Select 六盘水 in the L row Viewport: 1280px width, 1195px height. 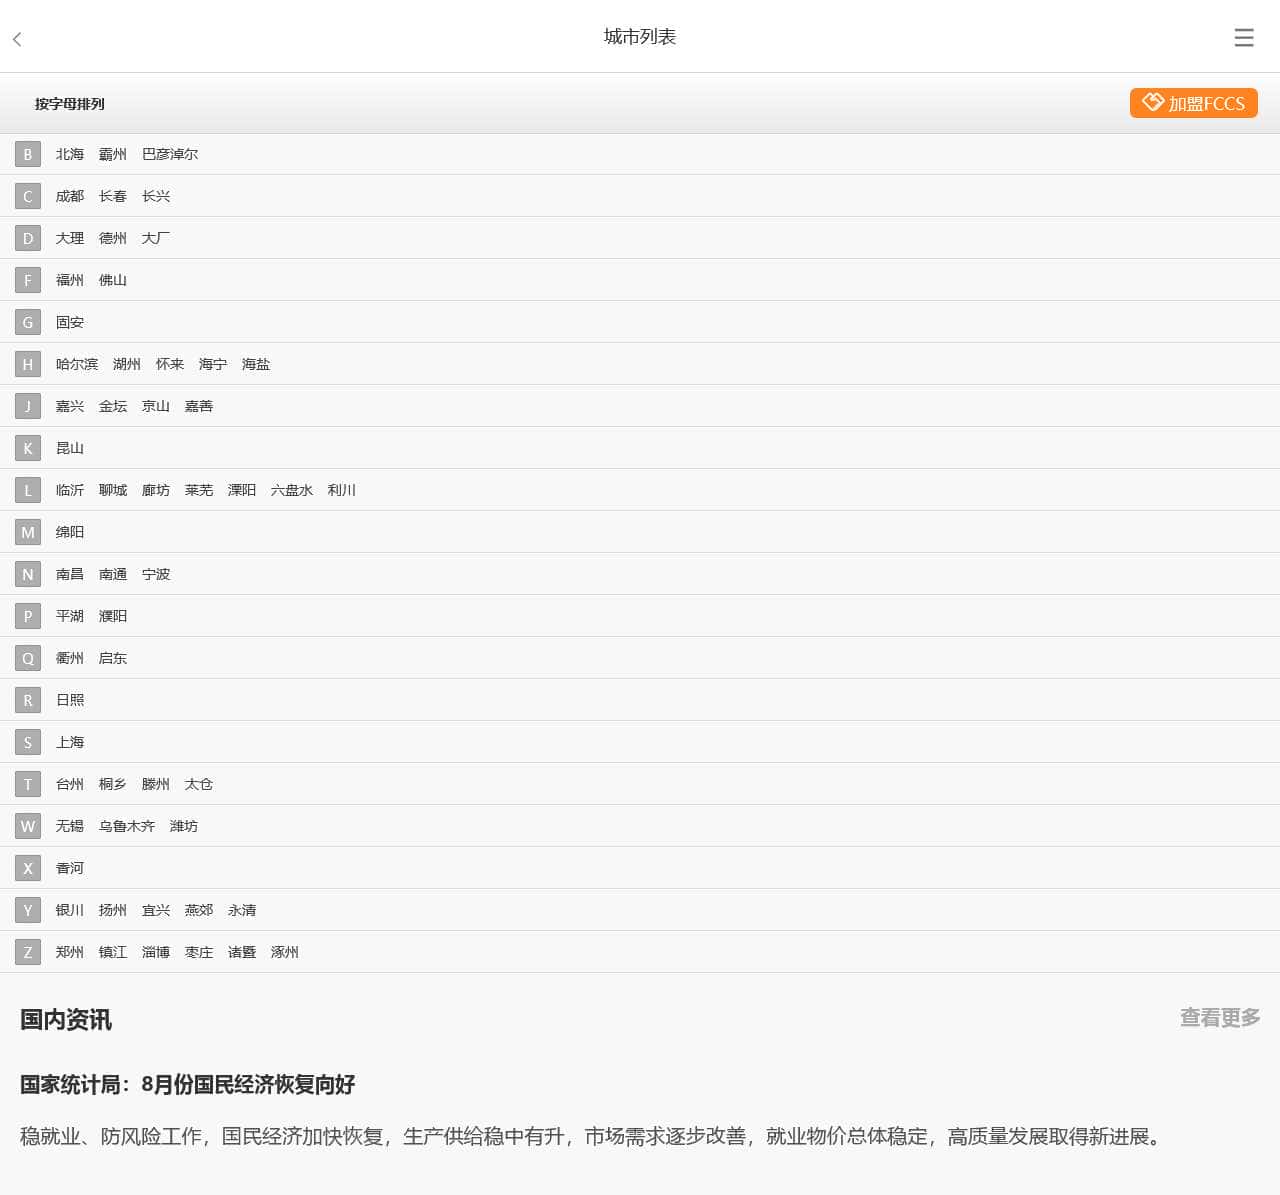[x=292, y=491]
